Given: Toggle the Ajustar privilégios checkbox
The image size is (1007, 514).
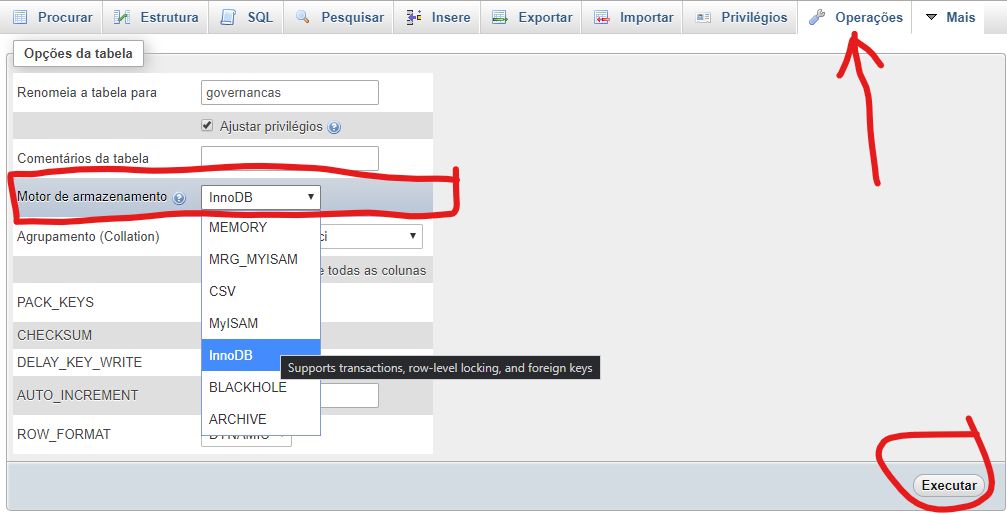Looking at the screenshot, I should [x=207, y=126].
